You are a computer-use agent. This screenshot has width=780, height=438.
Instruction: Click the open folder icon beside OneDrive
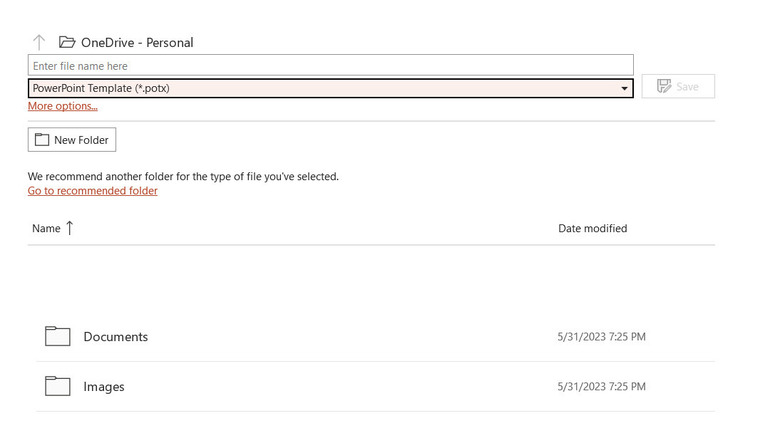coord(67,42)
